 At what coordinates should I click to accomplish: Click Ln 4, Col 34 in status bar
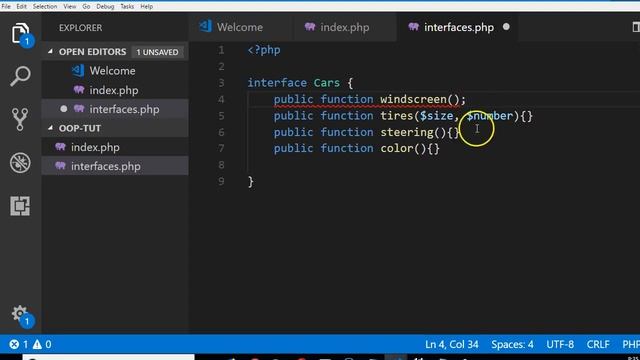(451, 344)
